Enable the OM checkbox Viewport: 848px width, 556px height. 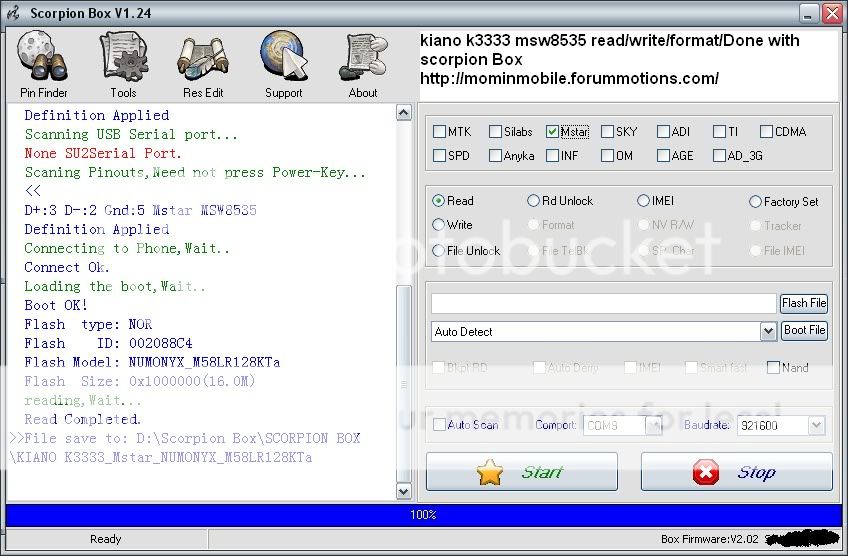(x=607, y=156)
